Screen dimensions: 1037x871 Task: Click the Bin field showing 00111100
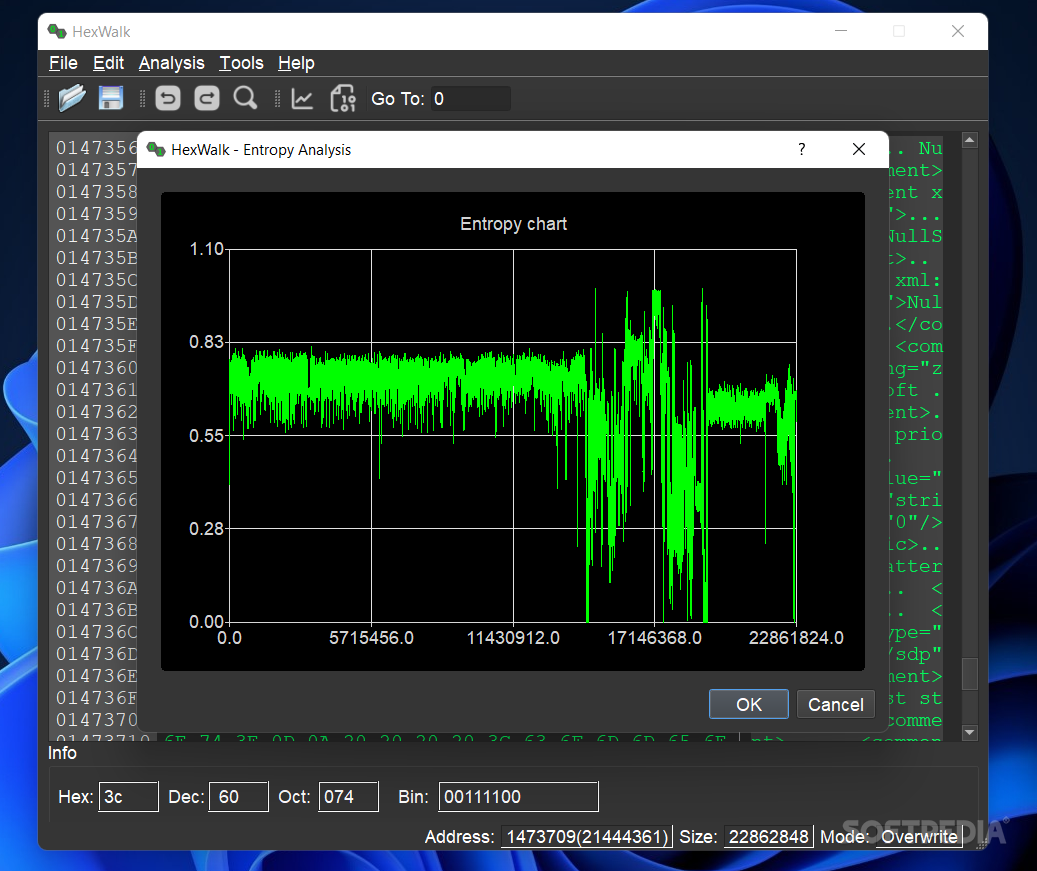click(x=518, y=796)
